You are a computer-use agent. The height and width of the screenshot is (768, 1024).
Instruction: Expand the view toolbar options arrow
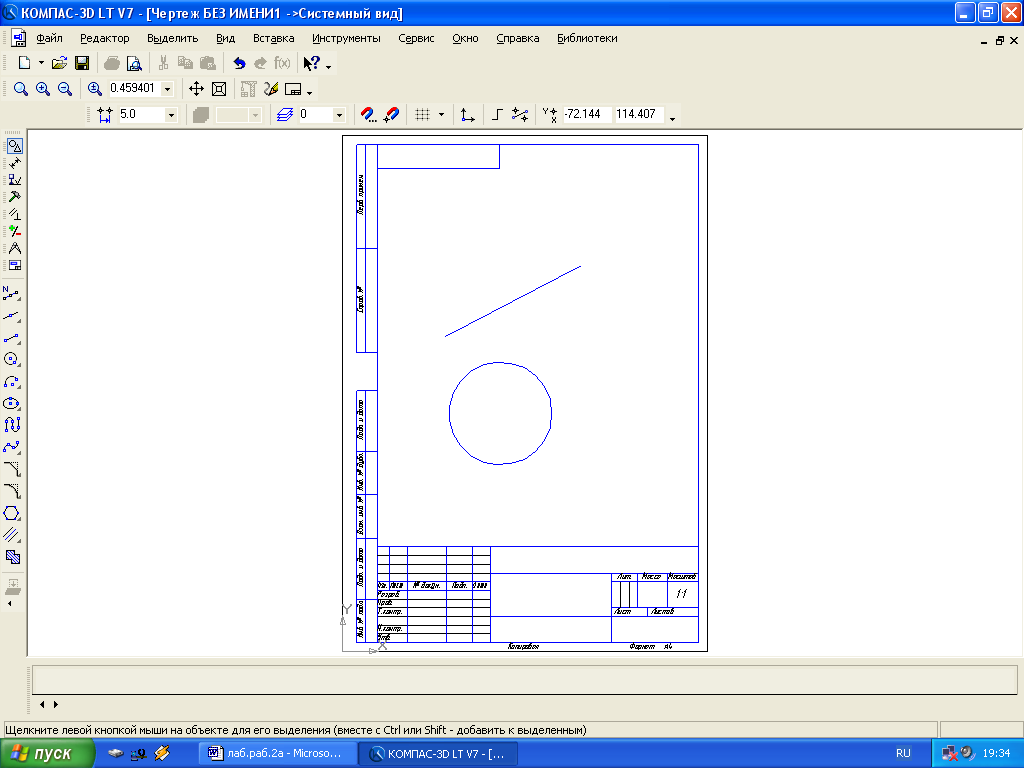click(x=310, y=93)
